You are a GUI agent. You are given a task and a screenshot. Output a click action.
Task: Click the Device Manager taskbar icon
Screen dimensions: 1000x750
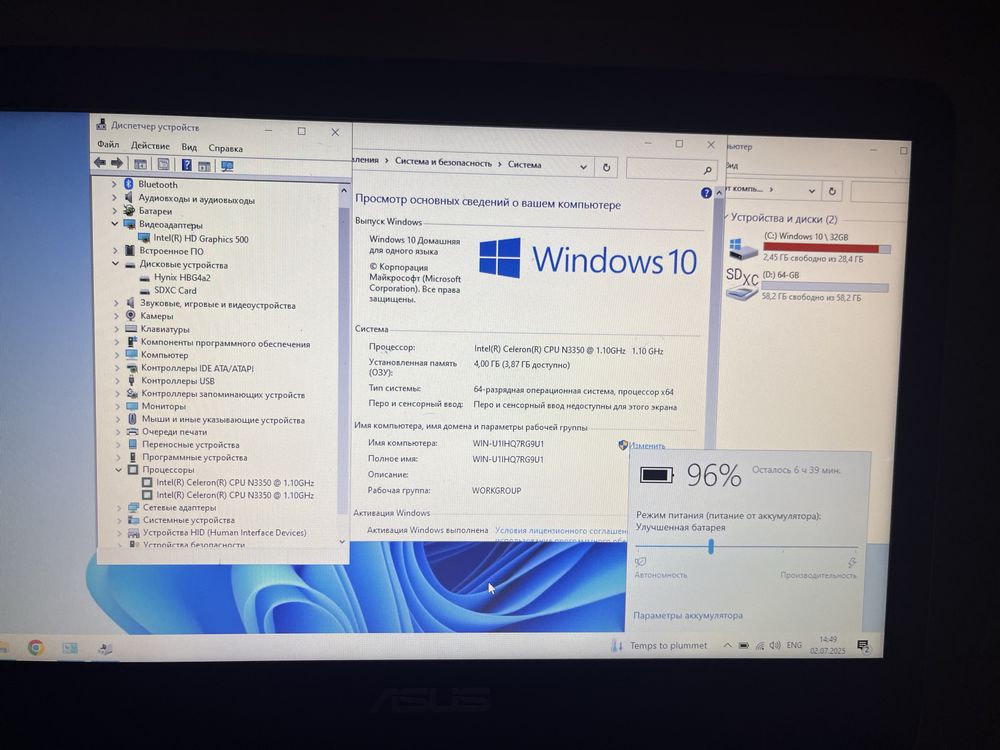click(105, 649)
